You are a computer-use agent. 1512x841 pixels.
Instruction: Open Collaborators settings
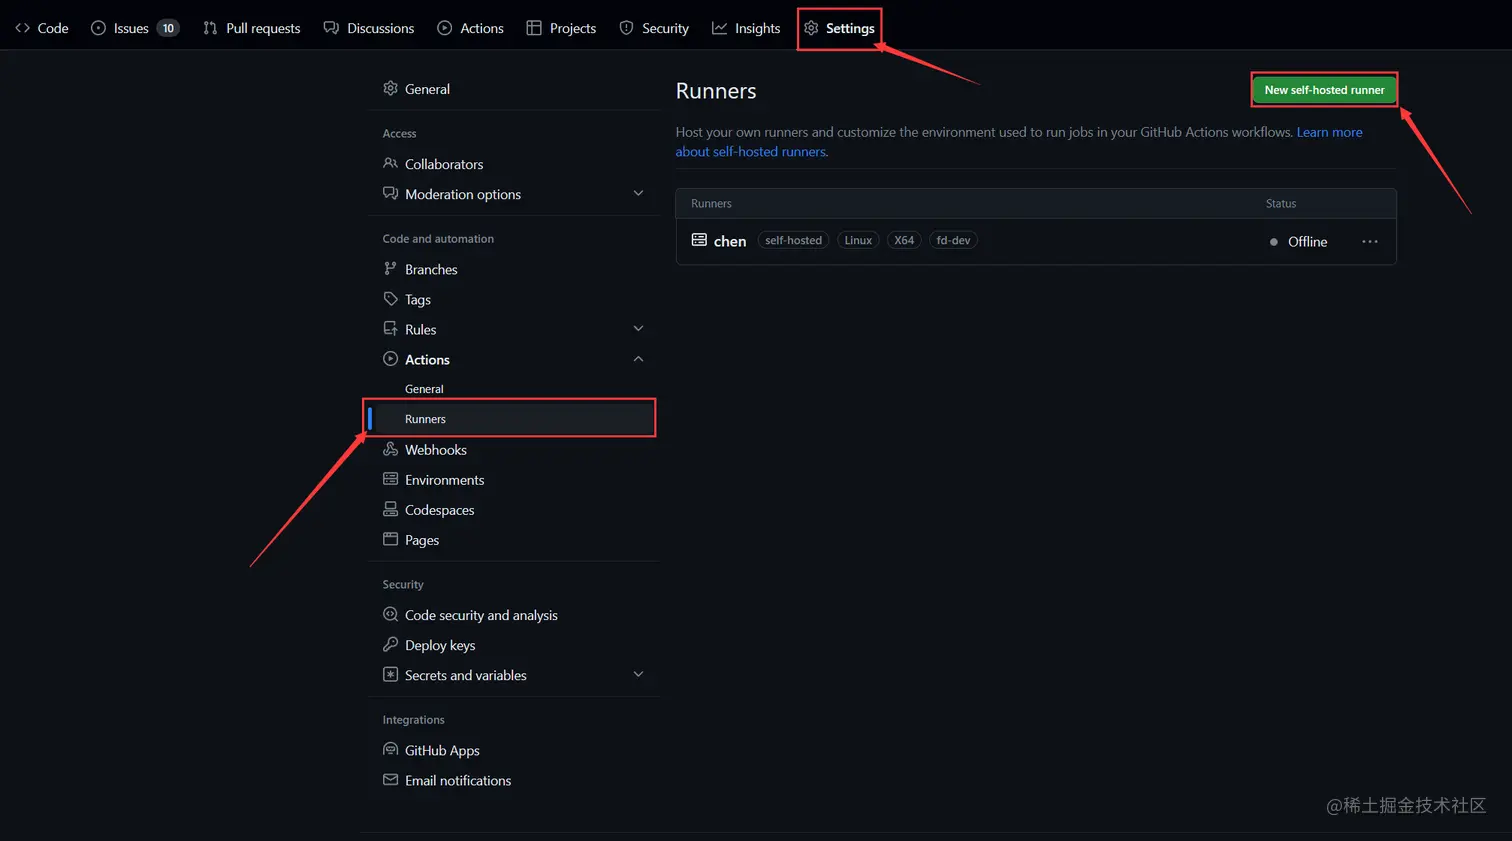point(444,164)
